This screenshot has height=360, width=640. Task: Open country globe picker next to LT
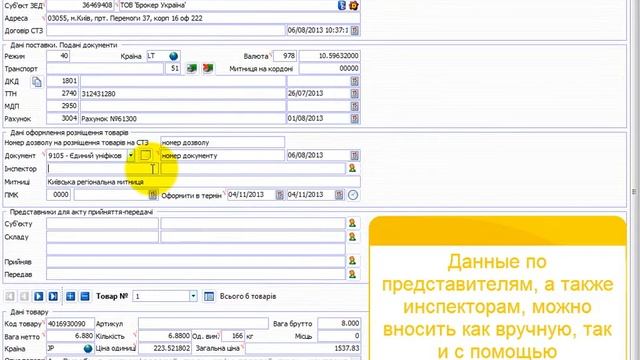[x=173, y=56]
